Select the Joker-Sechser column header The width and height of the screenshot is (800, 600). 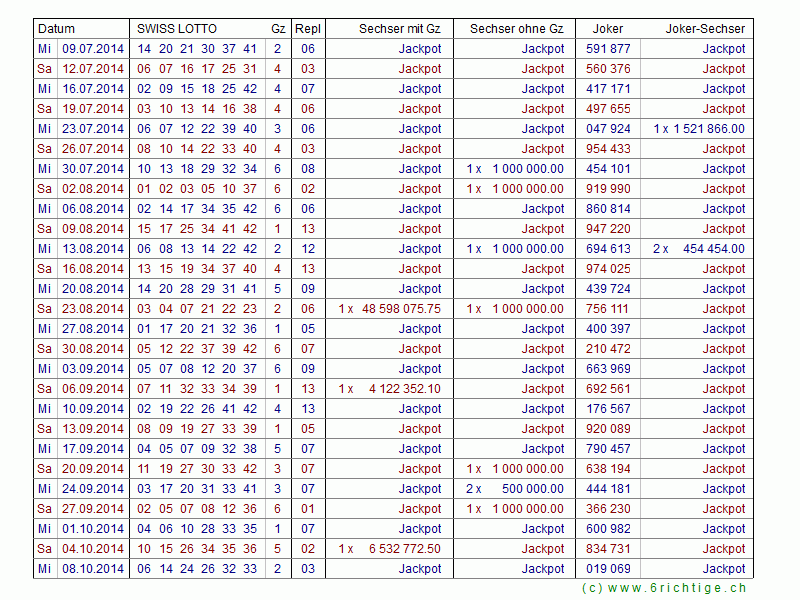pos(705,29)
